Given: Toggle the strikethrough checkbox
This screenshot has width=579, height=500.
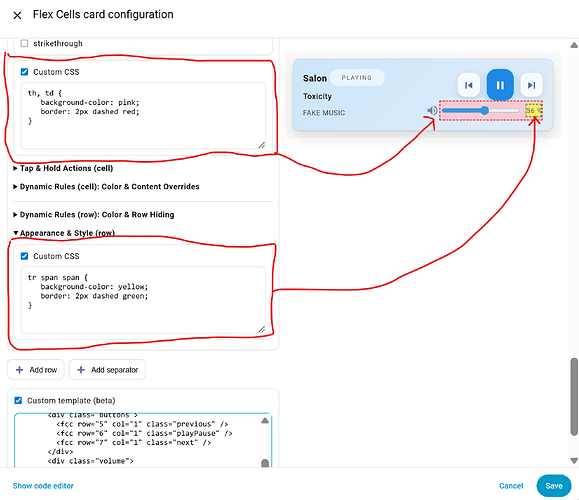Looking at the screenshot, I should (x=24, y=44).
